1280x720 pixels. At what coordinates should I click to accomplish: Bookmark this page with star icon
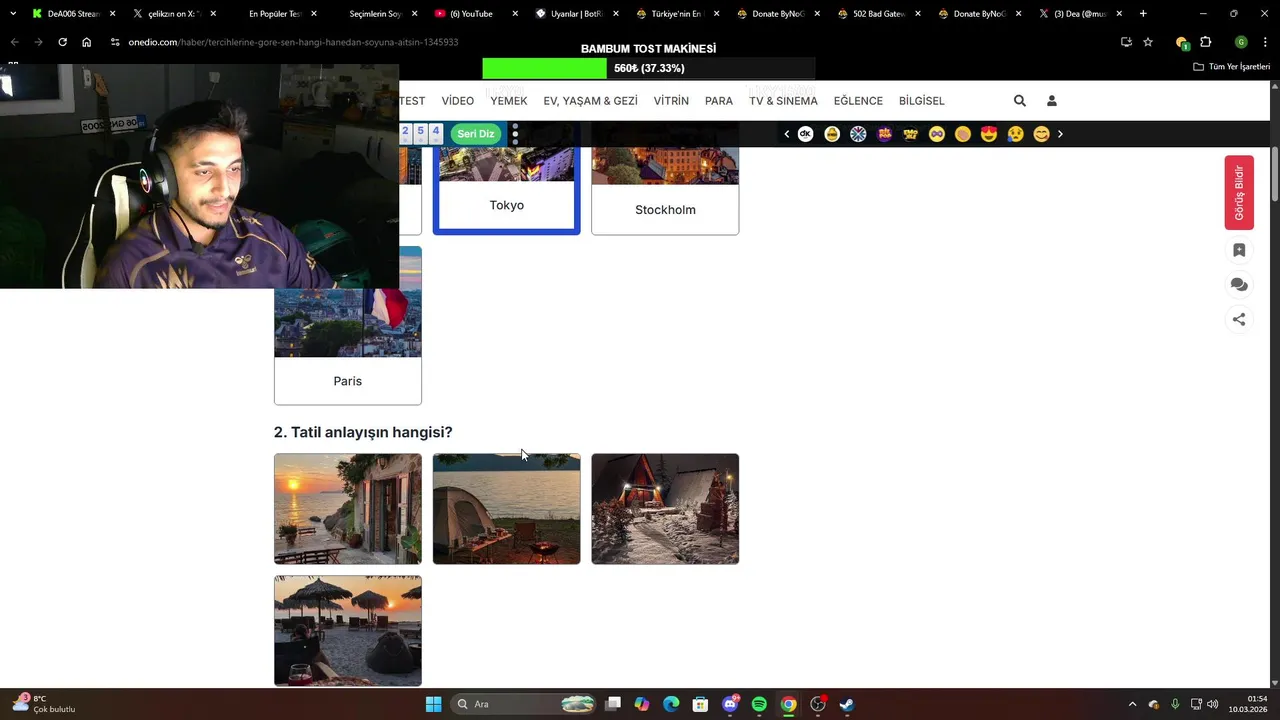(x=1148, y=42)
